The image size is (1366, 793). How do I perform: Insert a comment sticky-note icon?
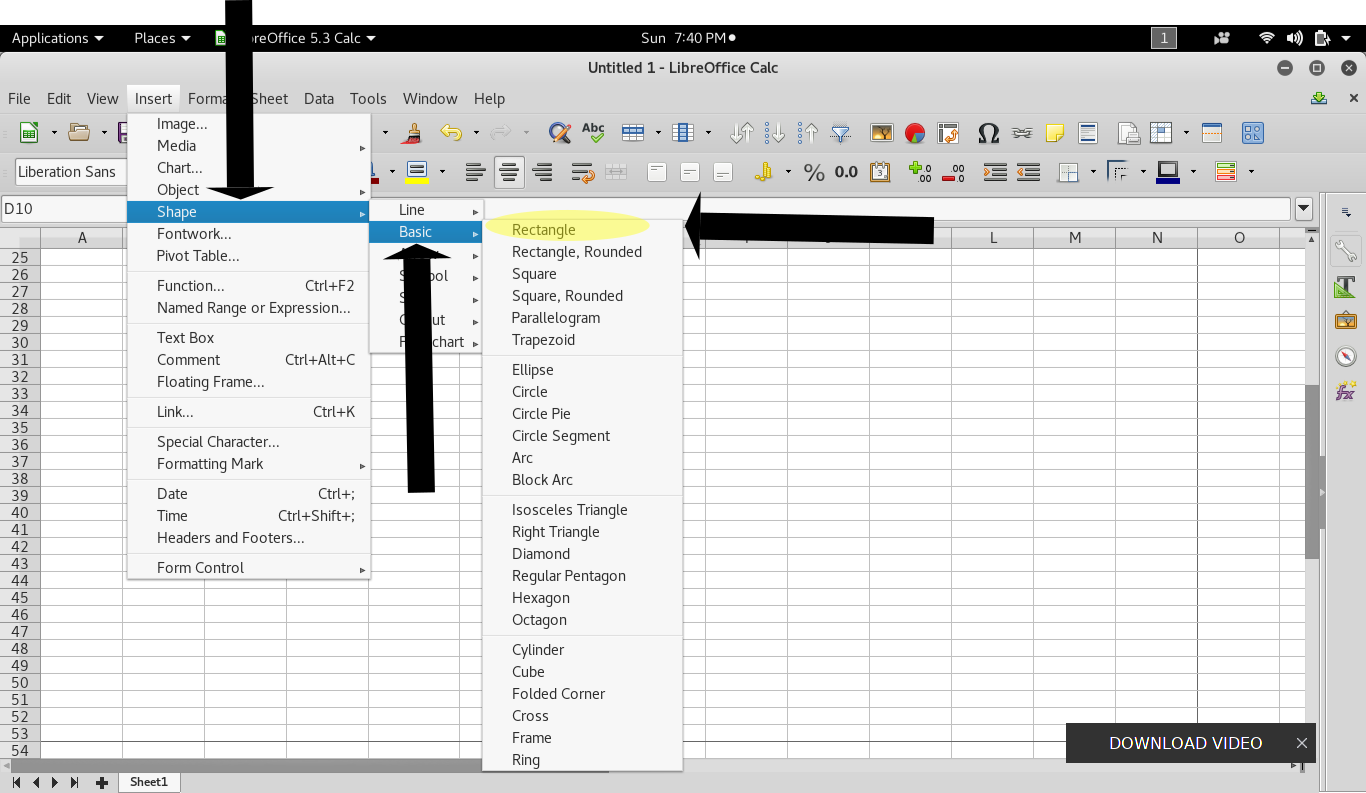pos(1054,132)
